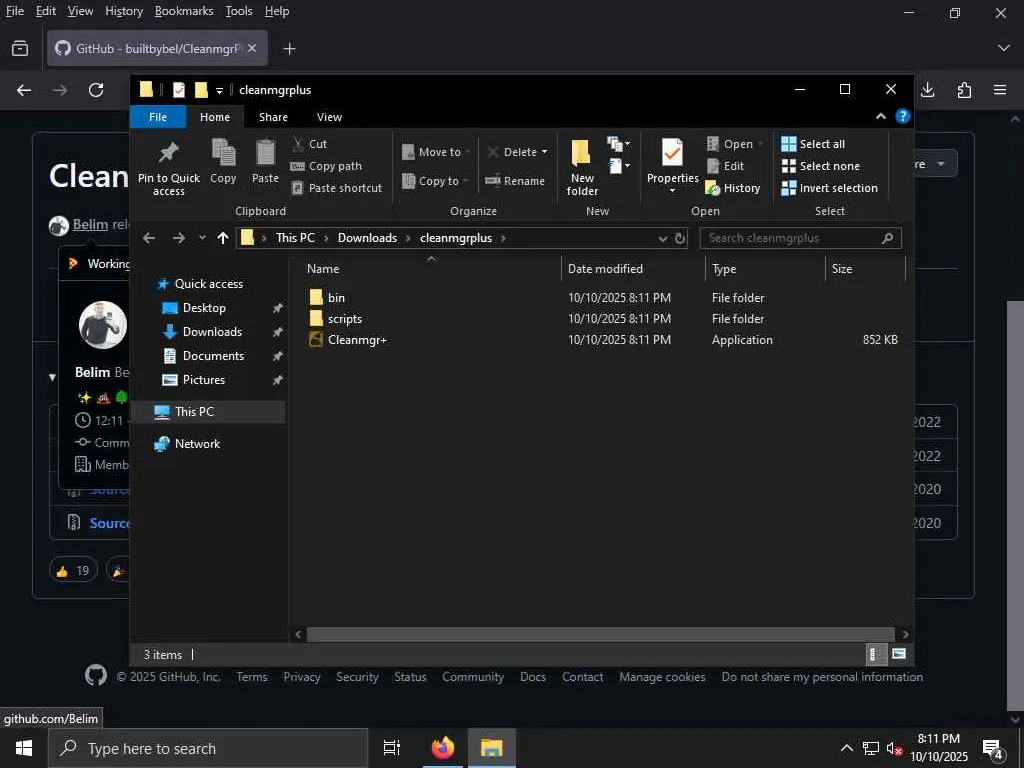Select the Cleanmgr+ application file
Screen dimensions: 1024x768
[x=357, y=340]
